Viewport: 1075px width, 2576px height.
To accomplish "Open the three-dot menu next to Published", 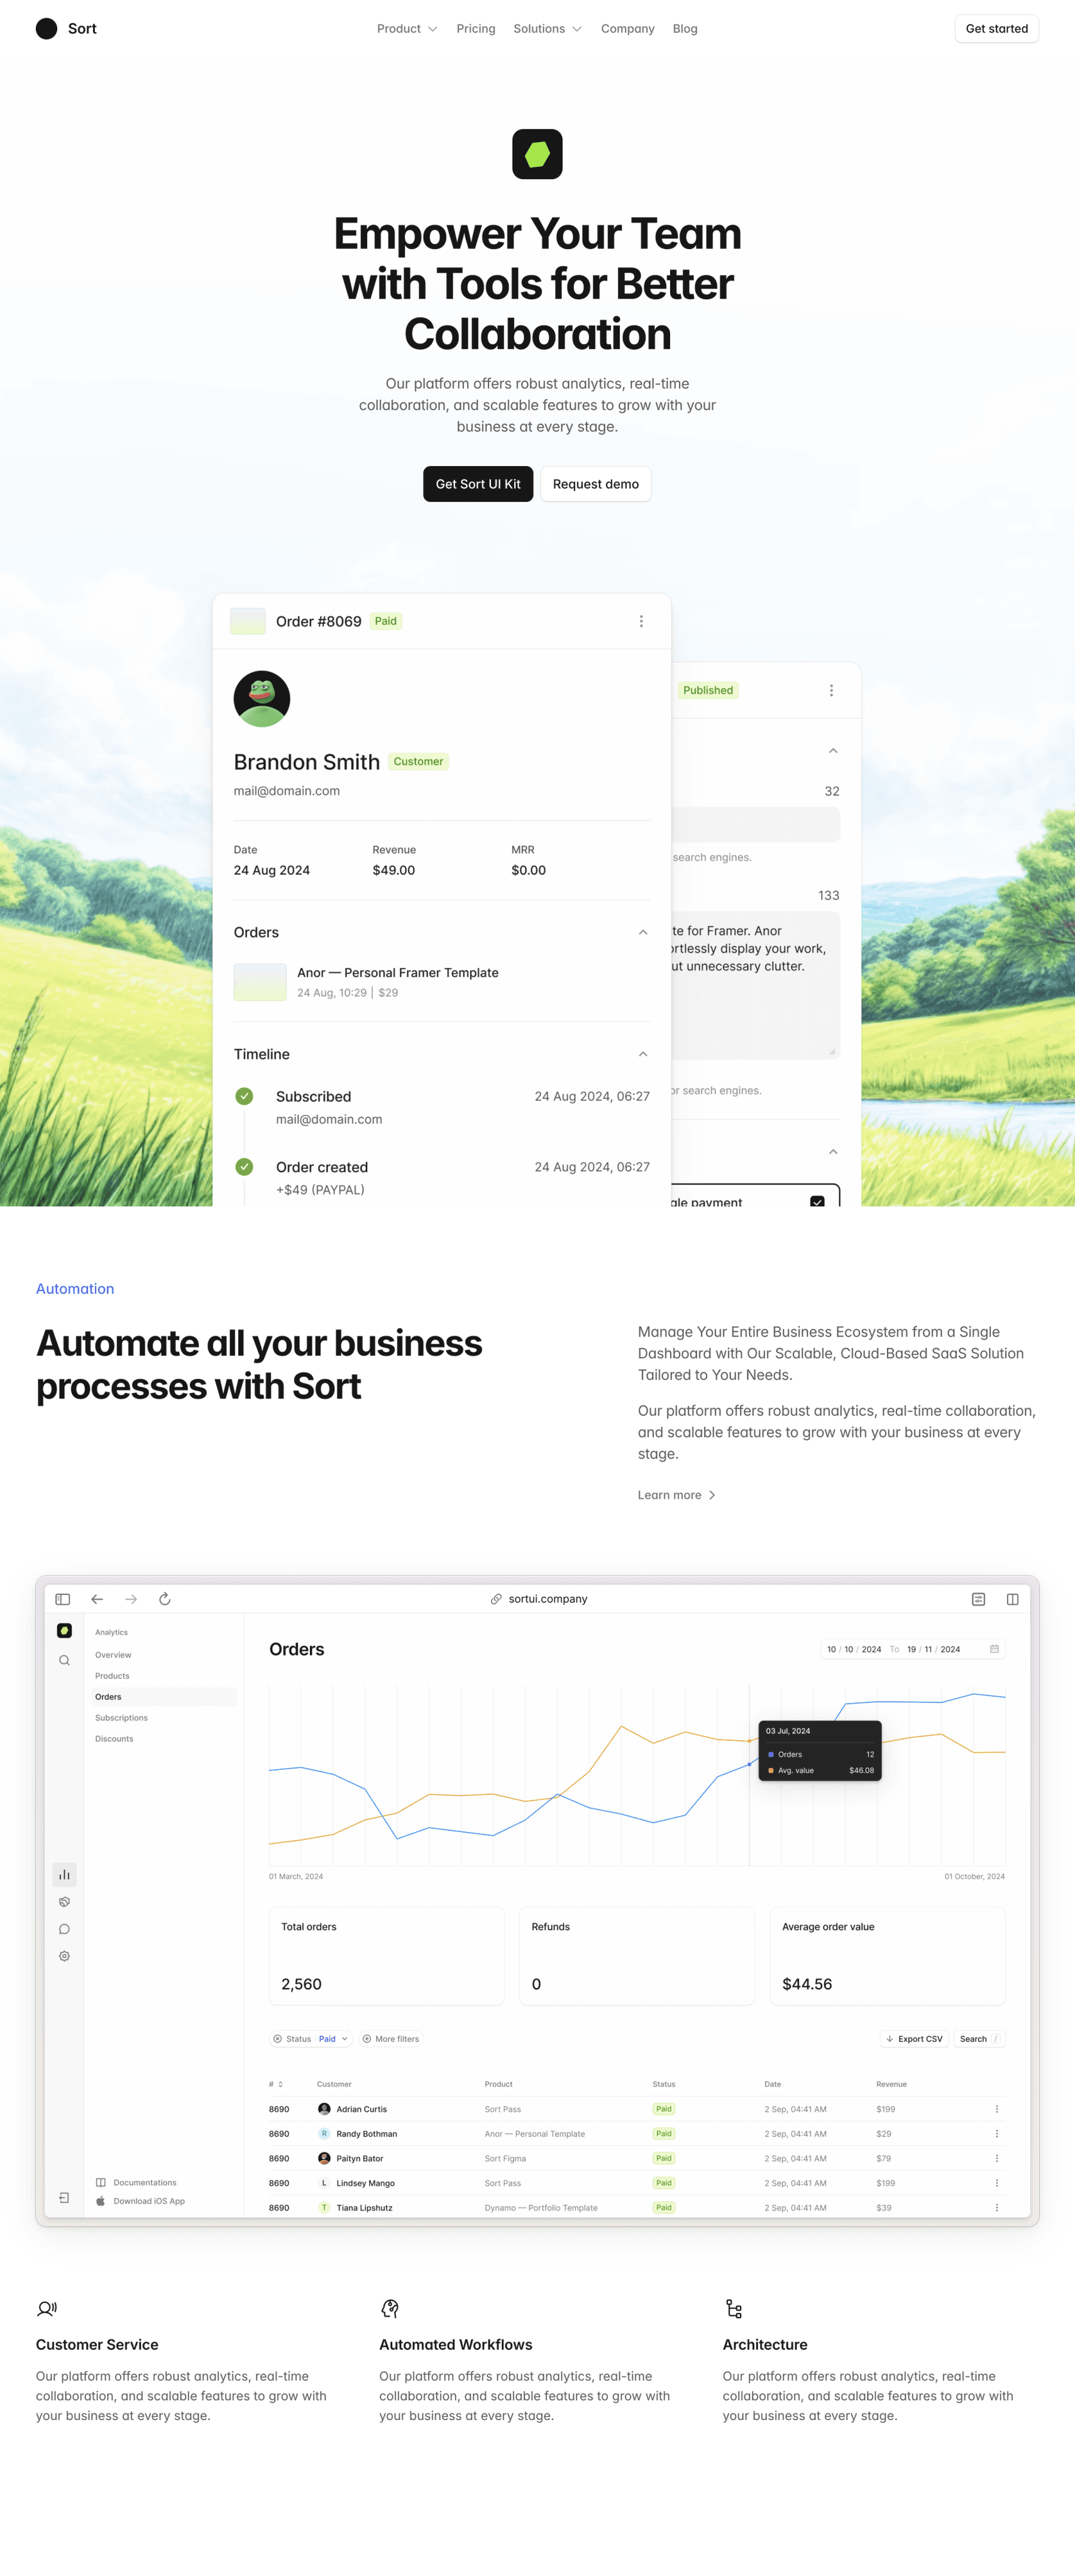I will pos(831,690).
